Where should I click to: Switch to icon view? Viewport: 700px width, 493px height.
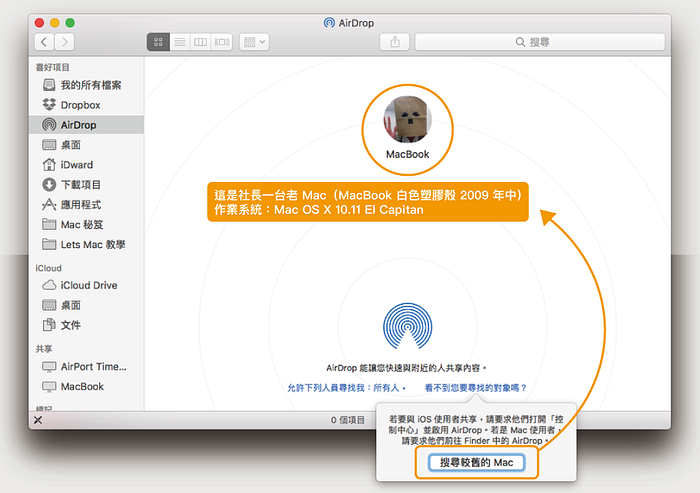click(158, 42)
